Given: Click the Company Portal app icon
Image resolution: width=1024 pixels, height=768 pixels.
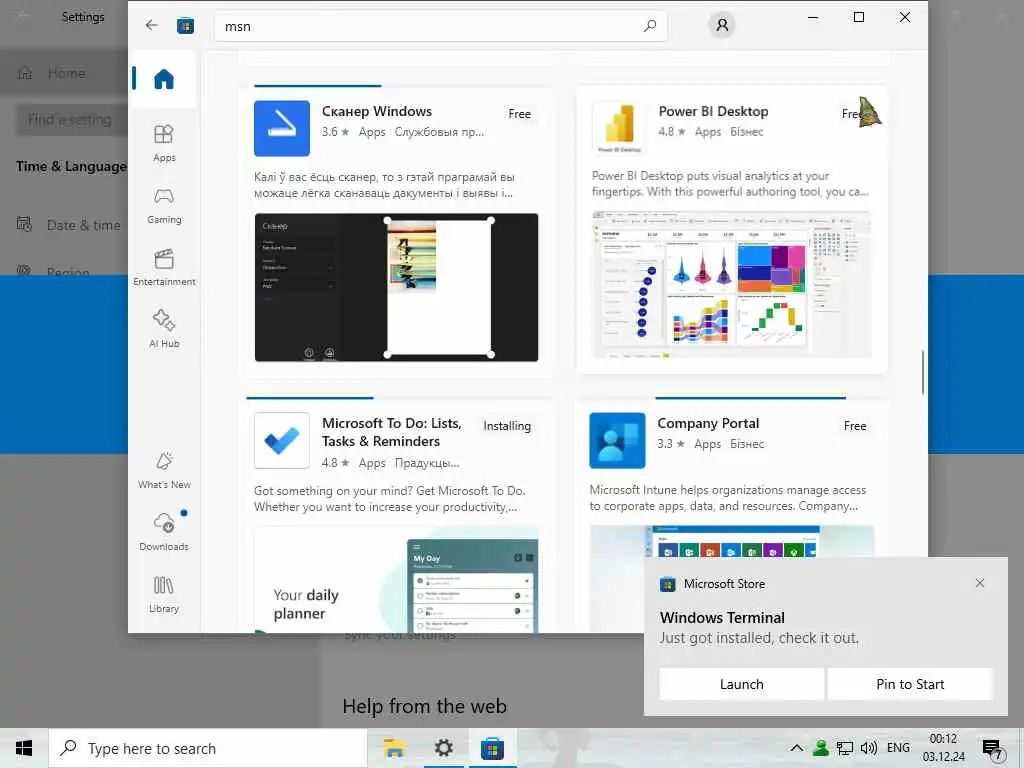Looking at the screenshot, I should (x=617, y=440).
